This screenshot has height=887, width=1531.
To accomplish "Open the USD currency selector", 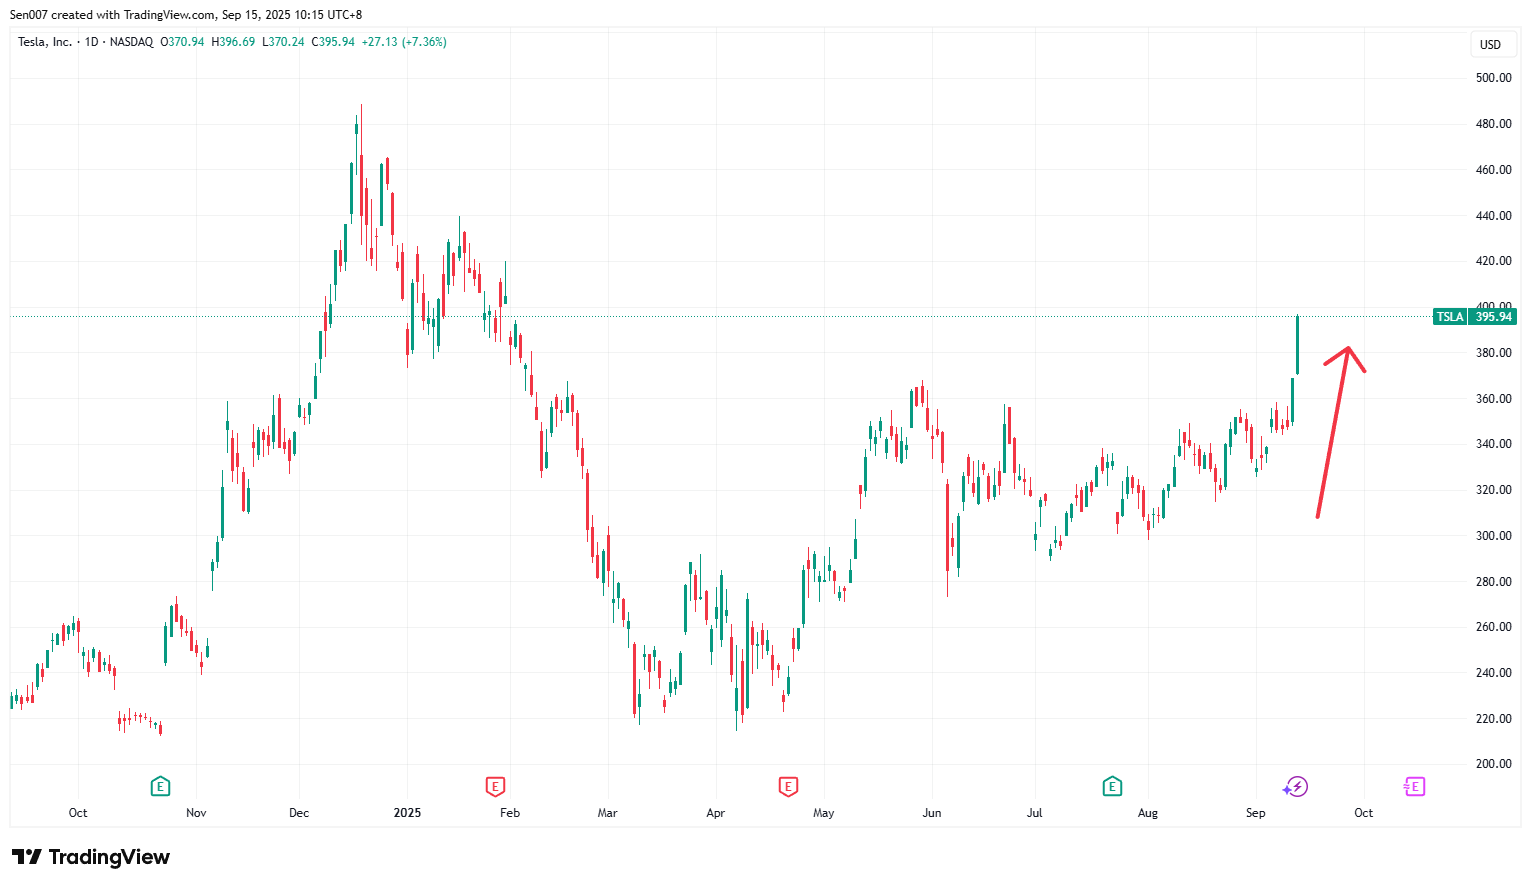I will [1491, 44].
